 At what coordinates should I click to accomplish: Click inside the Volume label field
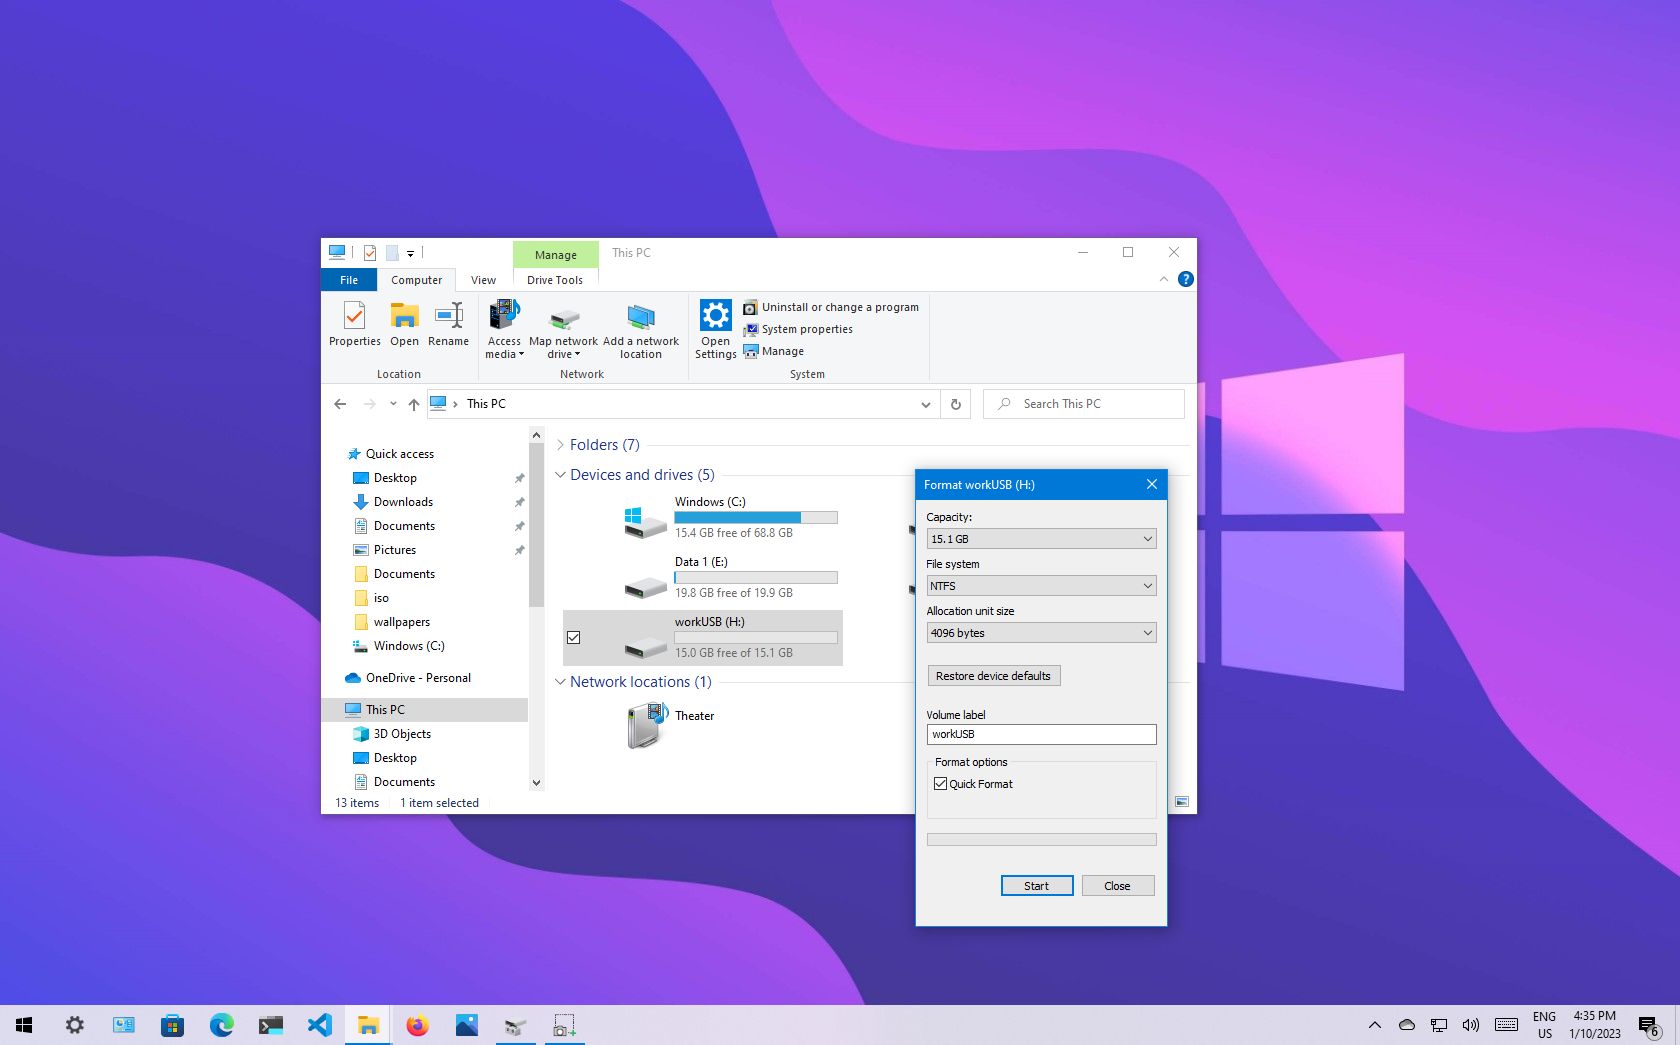tap(1041, 734)
